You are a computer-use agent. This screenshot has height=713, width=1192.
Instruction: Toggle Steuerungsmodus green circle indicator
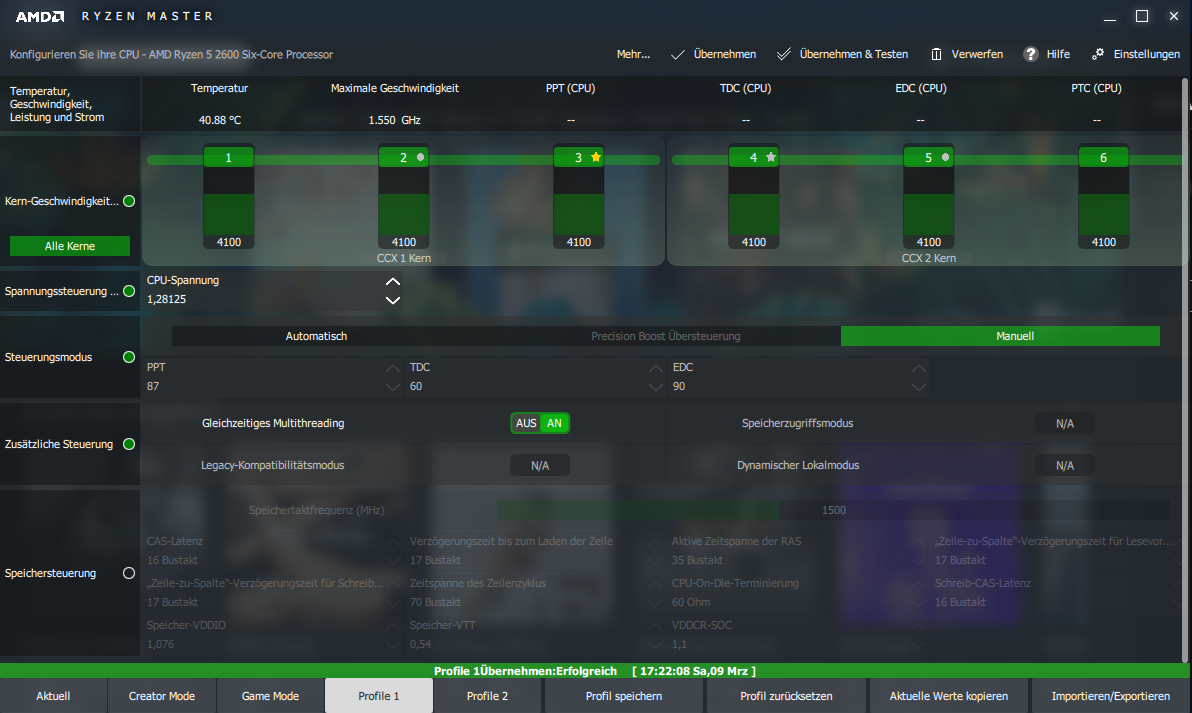click(x=129, y=357)
